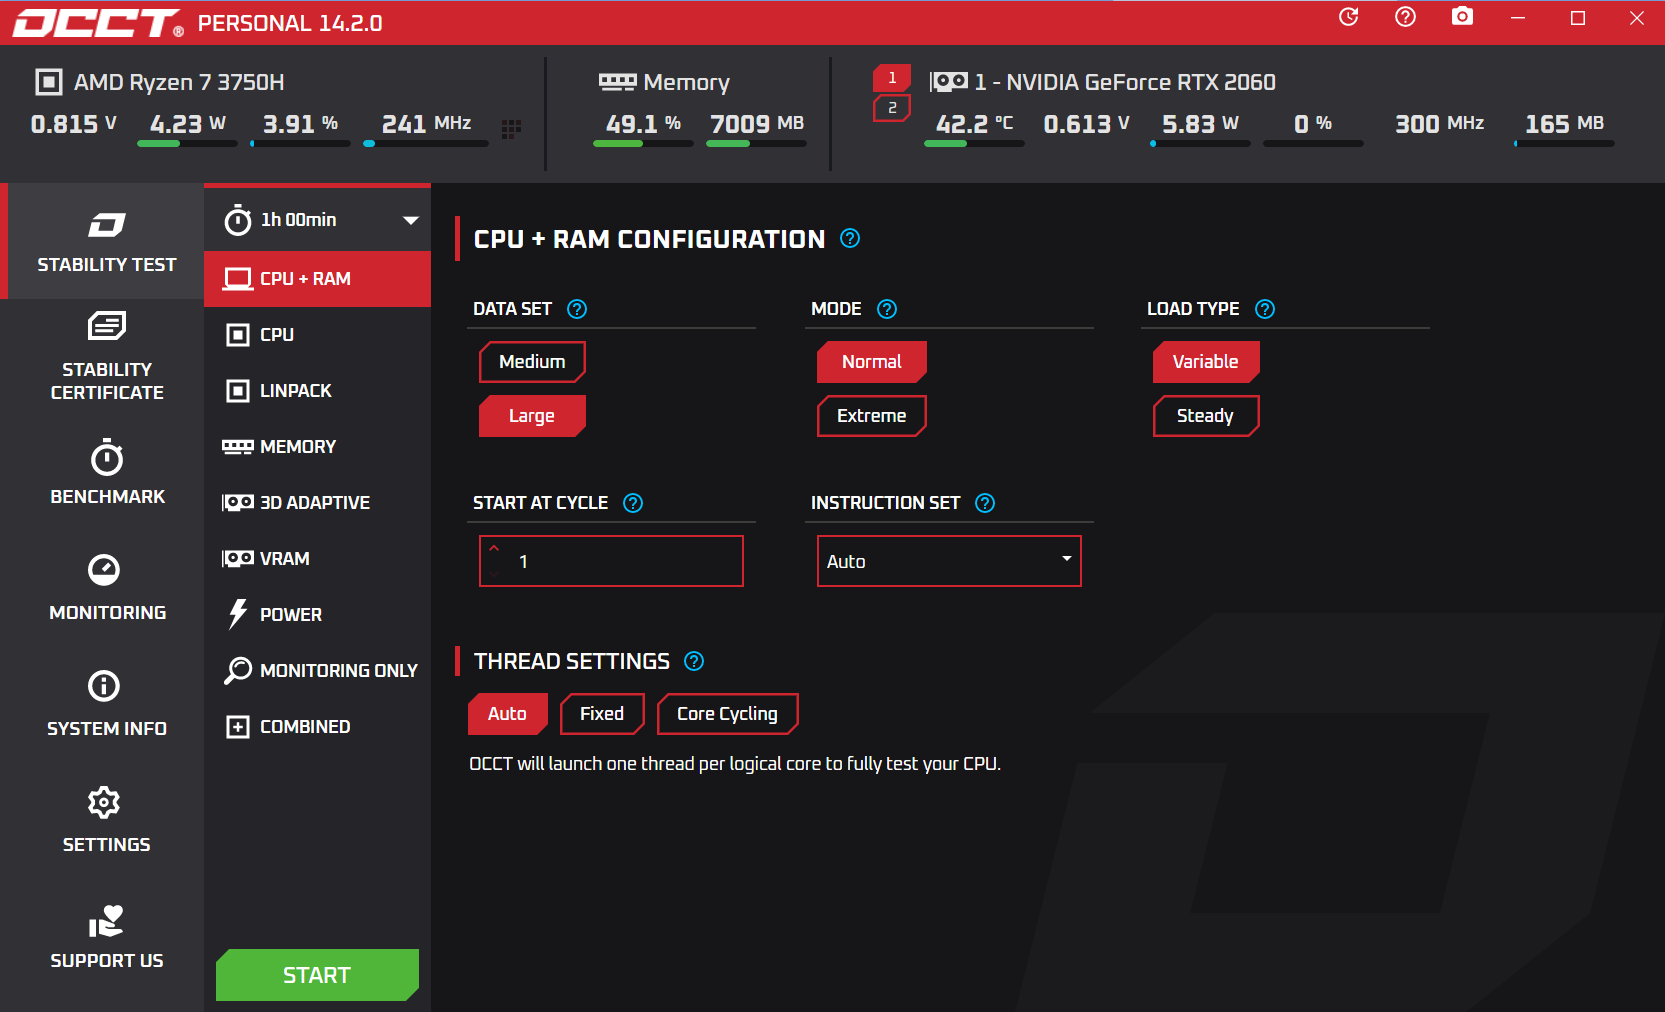
Task: Open the Benchmark stopwatch section
Action: pyautogui.click(x=107, y=472)
